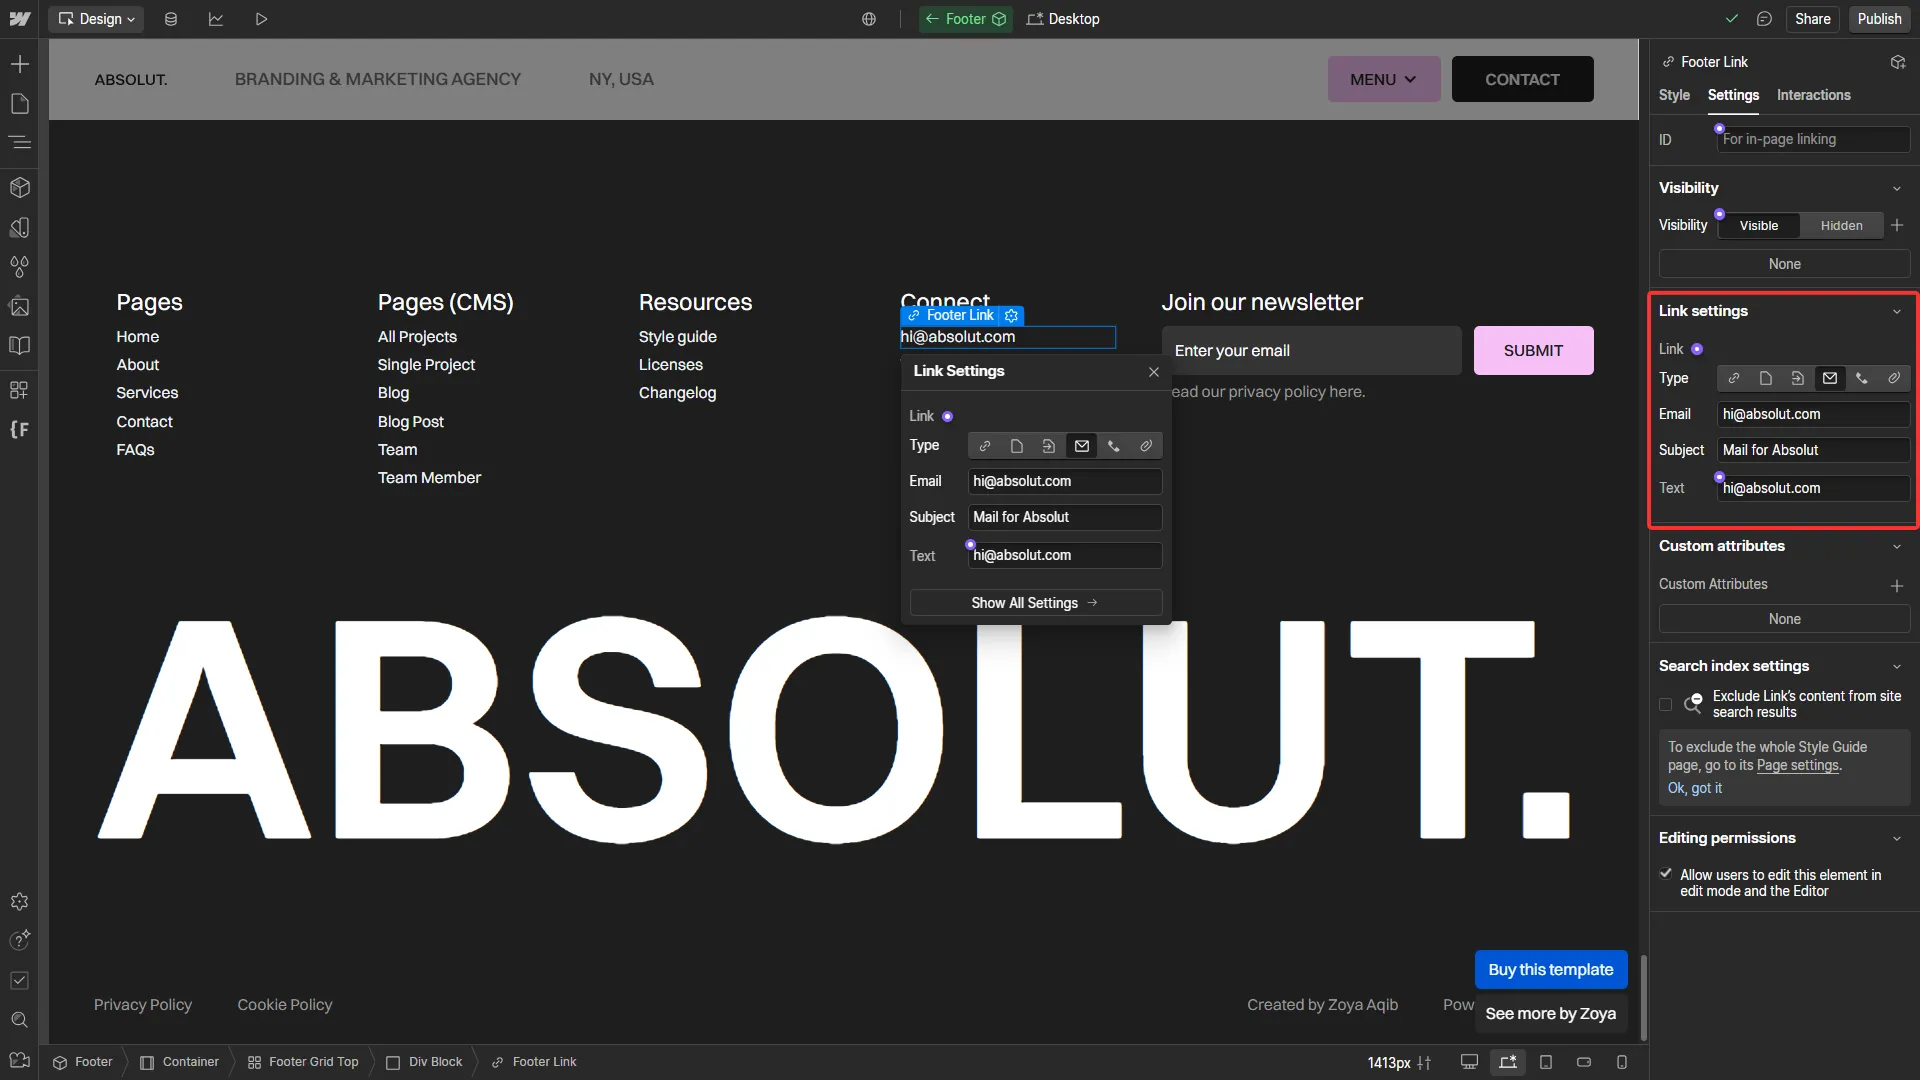Choose Attachment link type in right panel
This screenshot has height=1080, width=1920.
(x=1894, y=378)
